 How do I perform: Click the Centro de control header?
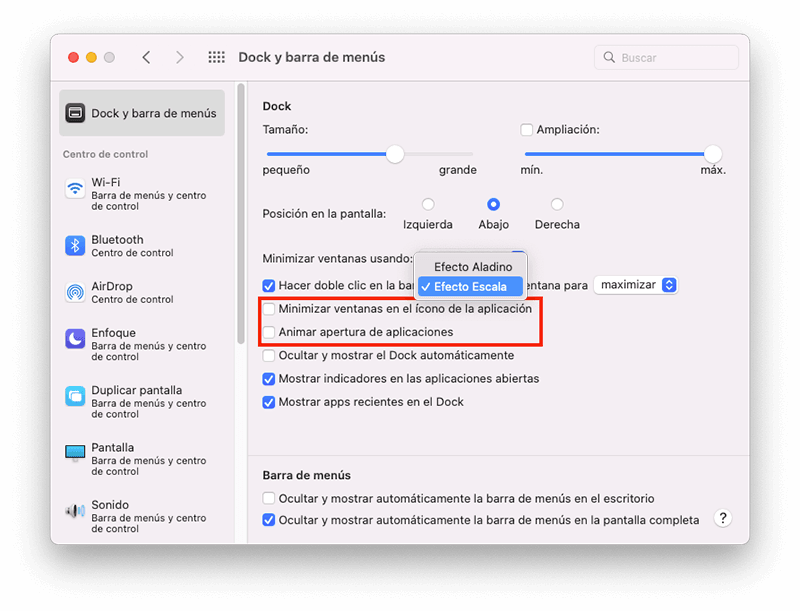[105, 154]
